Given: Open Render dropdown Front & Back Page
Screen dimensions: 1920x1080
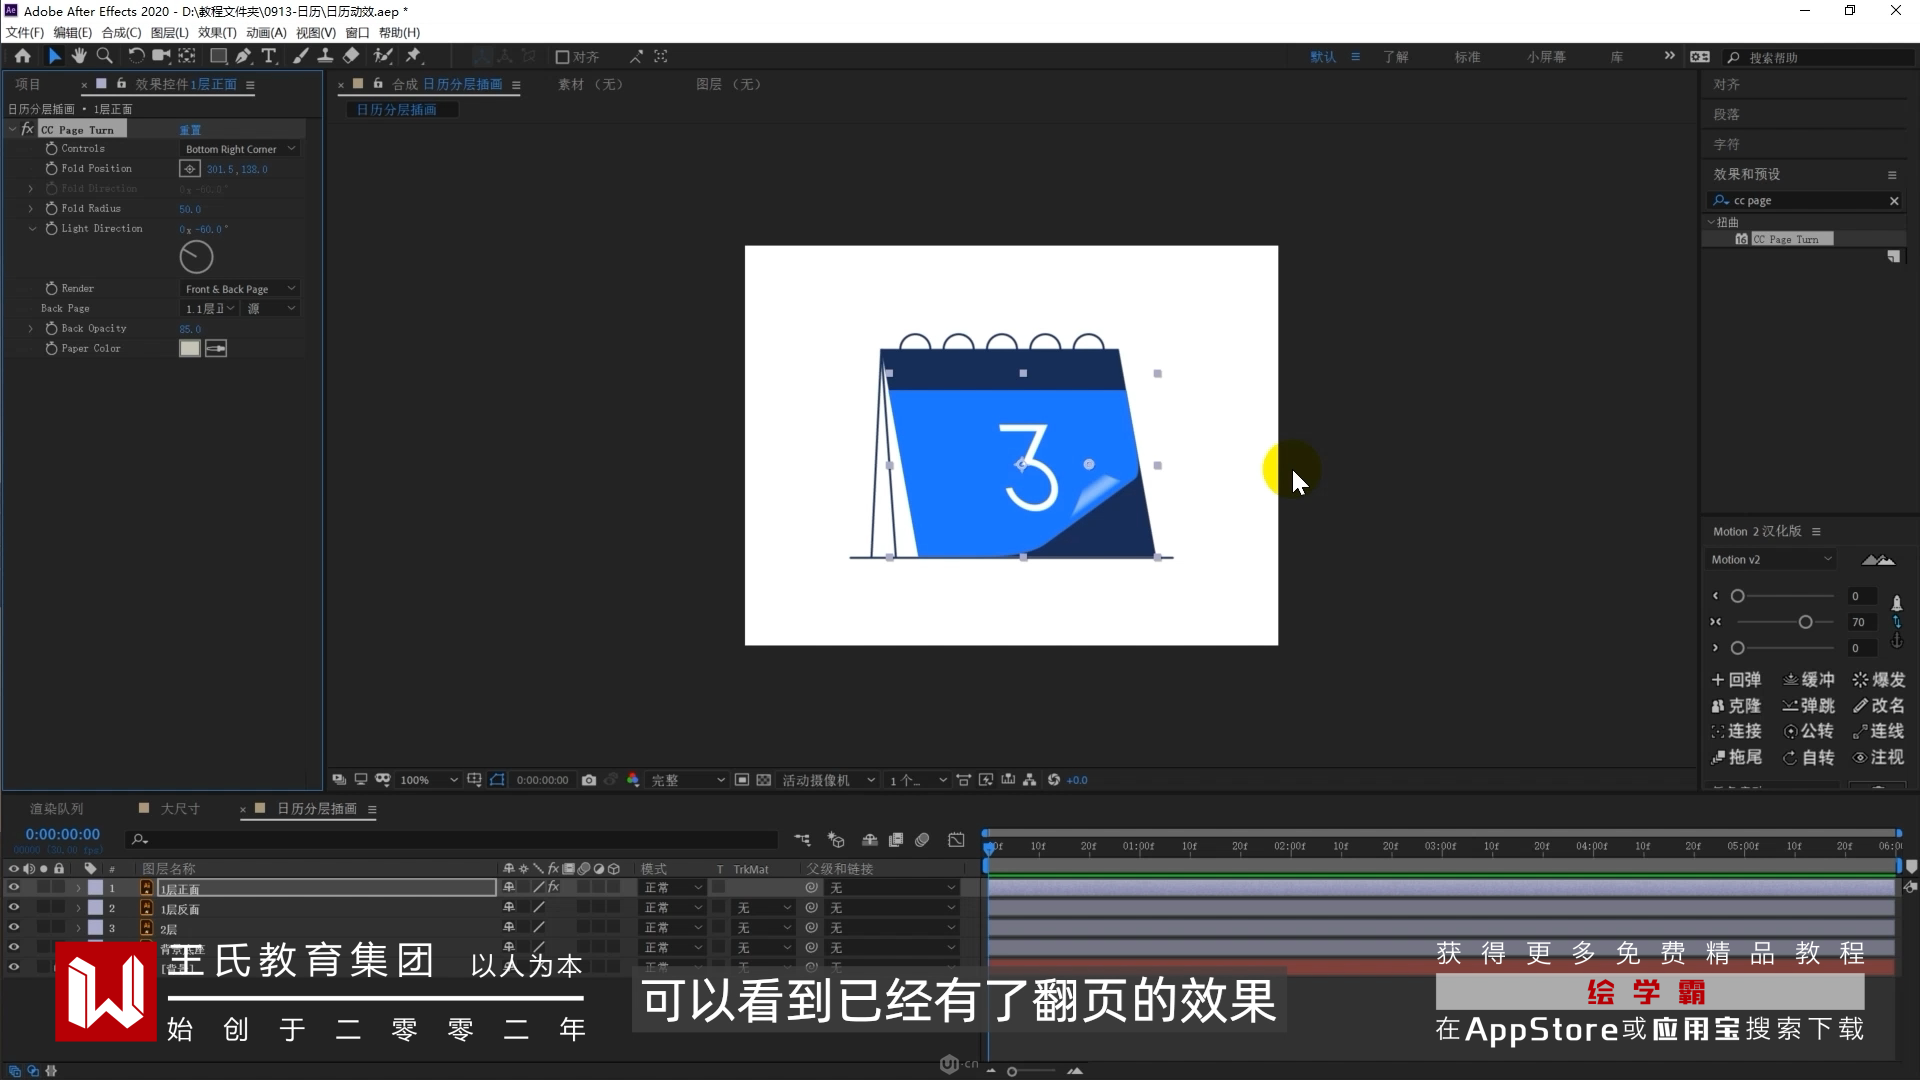Looking at the screenshot, I should (x=240, y=289).
